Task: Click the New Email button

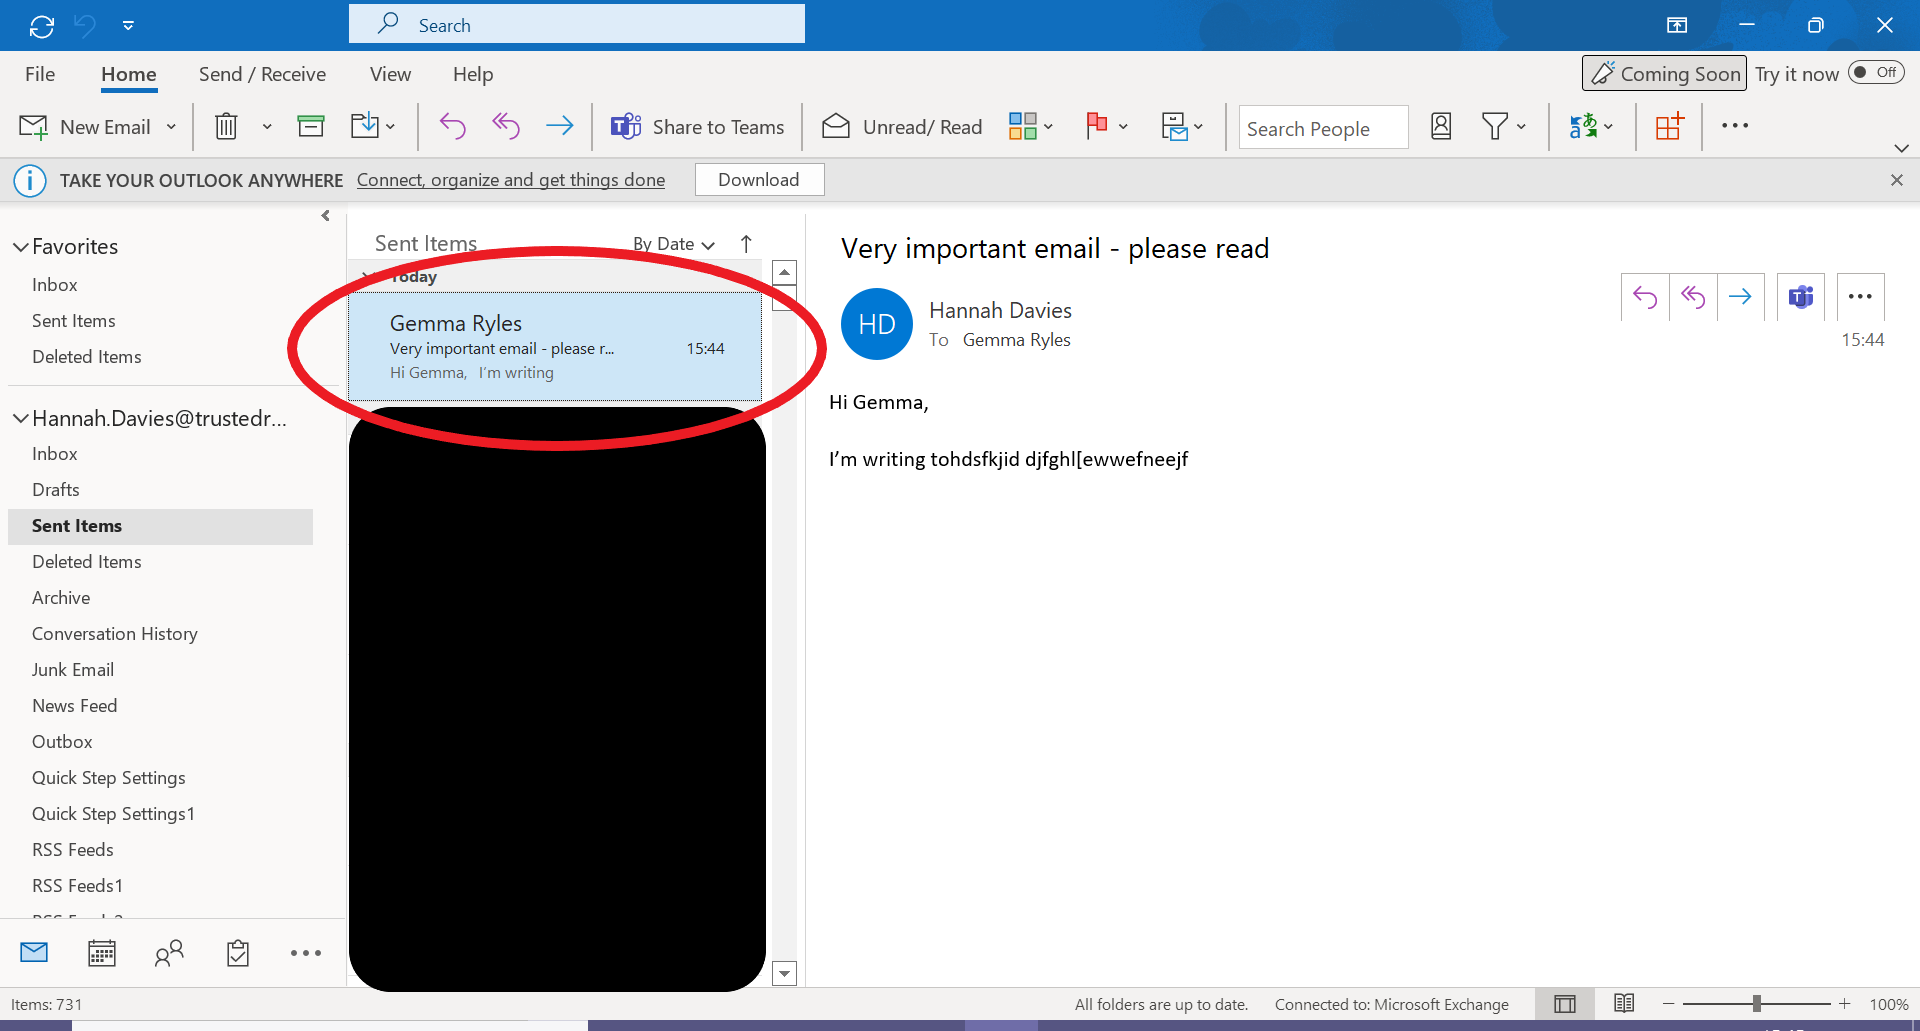Action: pos(86,127)
